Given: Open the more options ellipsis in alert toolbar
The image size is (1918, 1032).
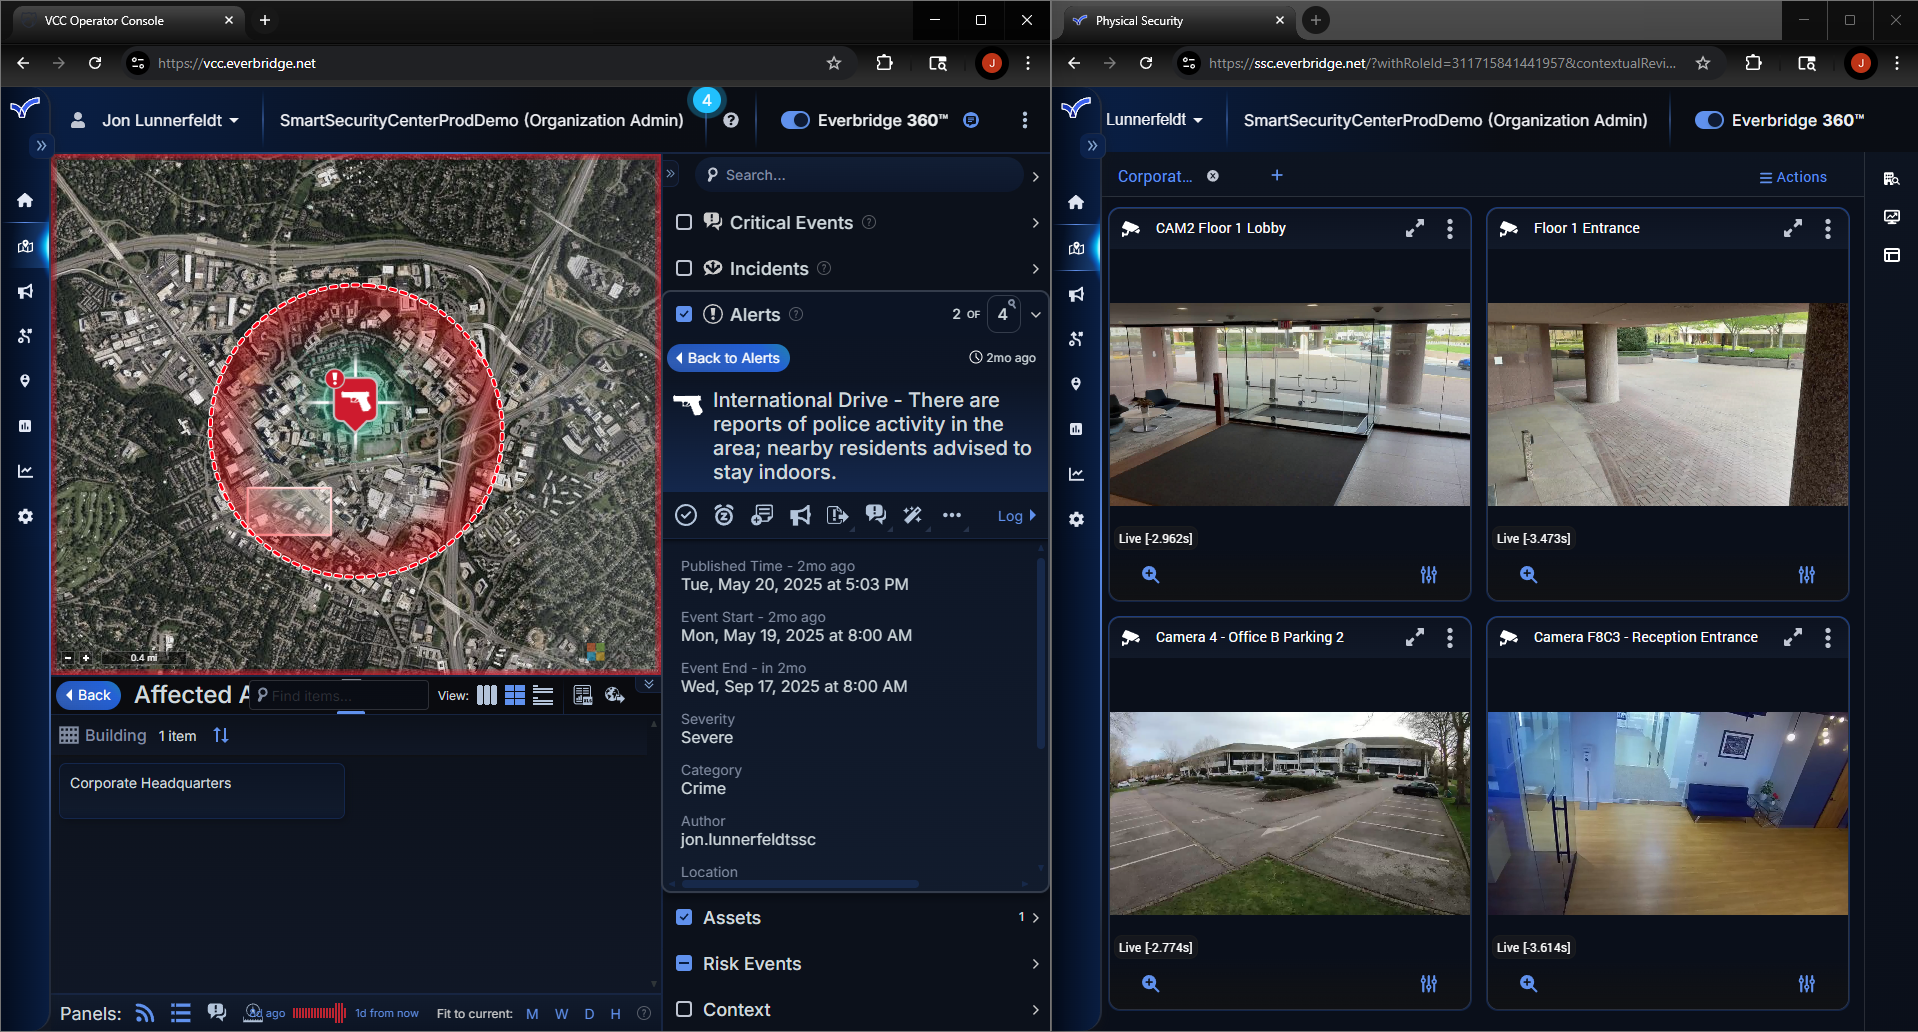Looking at the screenshot, I should pos(952,515).
